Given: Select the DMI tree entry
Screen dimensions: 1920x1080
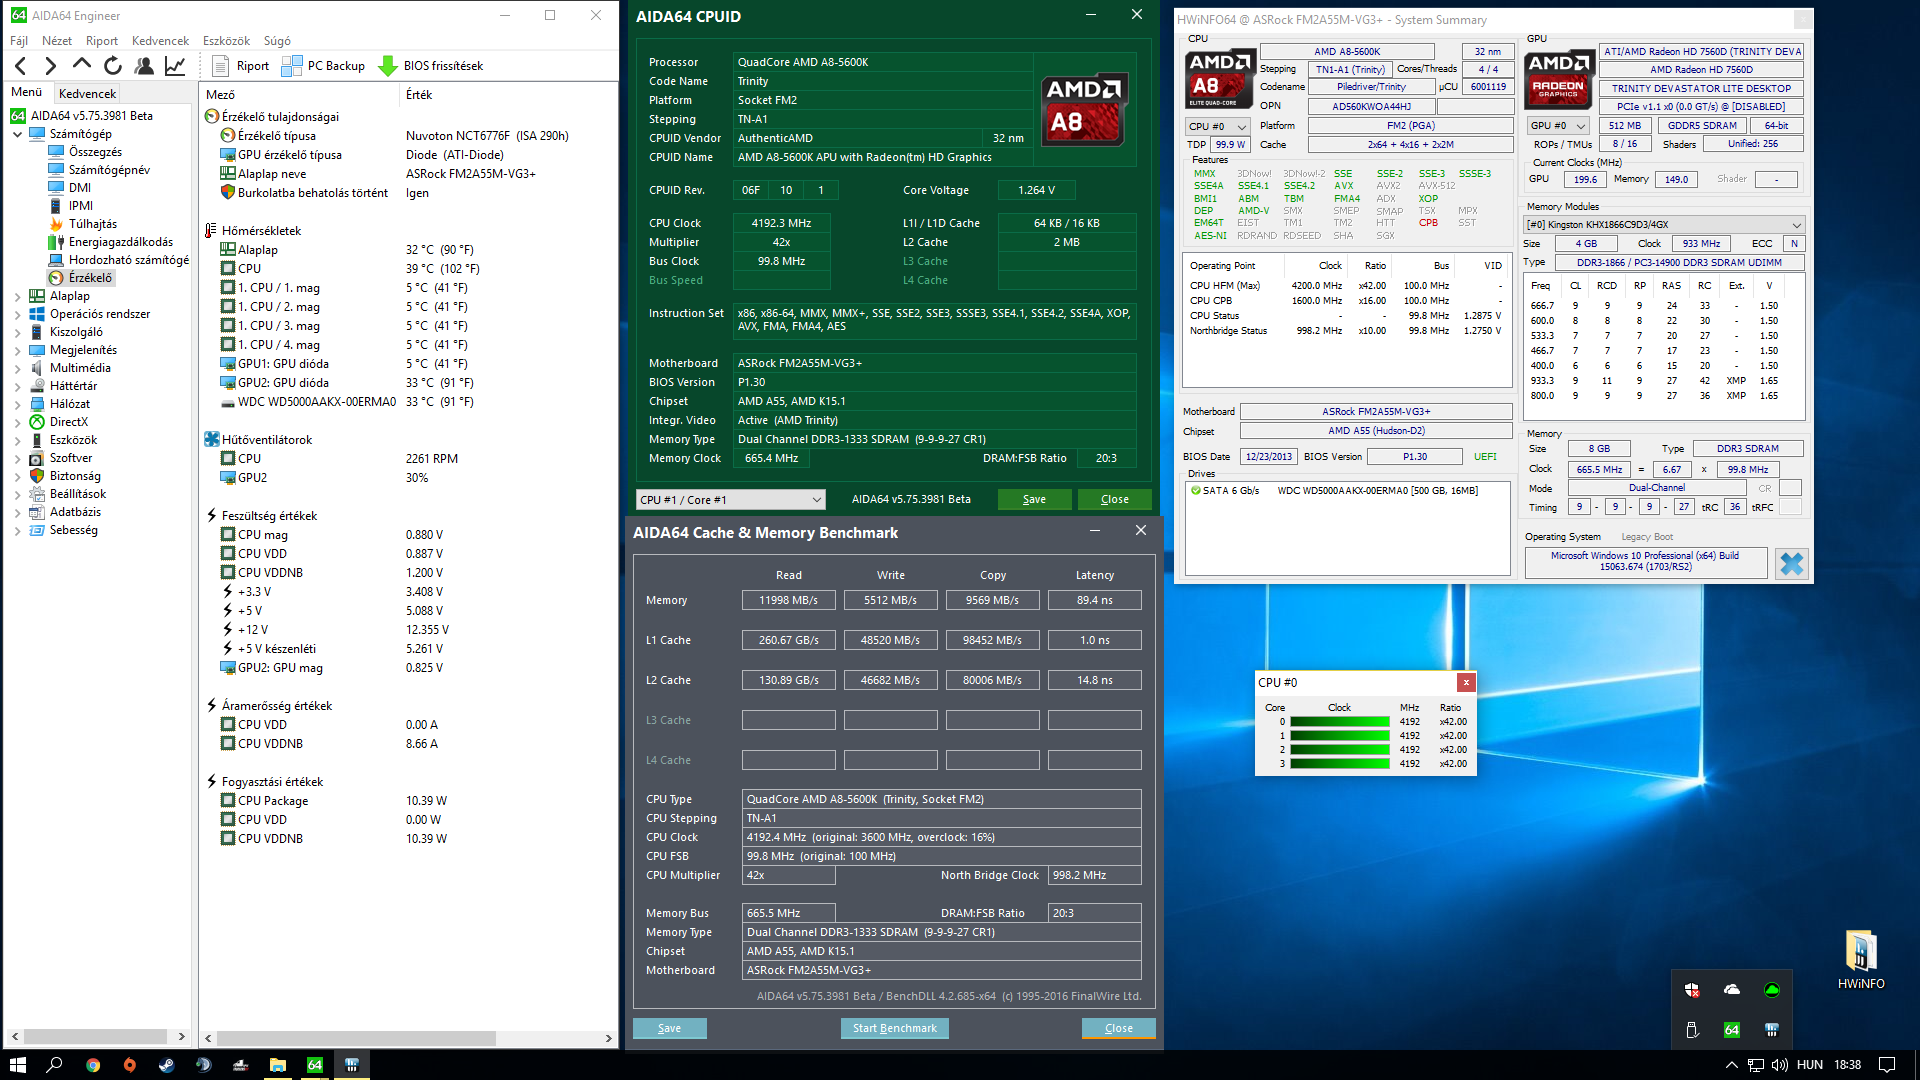Looking at the screenshot, I should 79,188.
